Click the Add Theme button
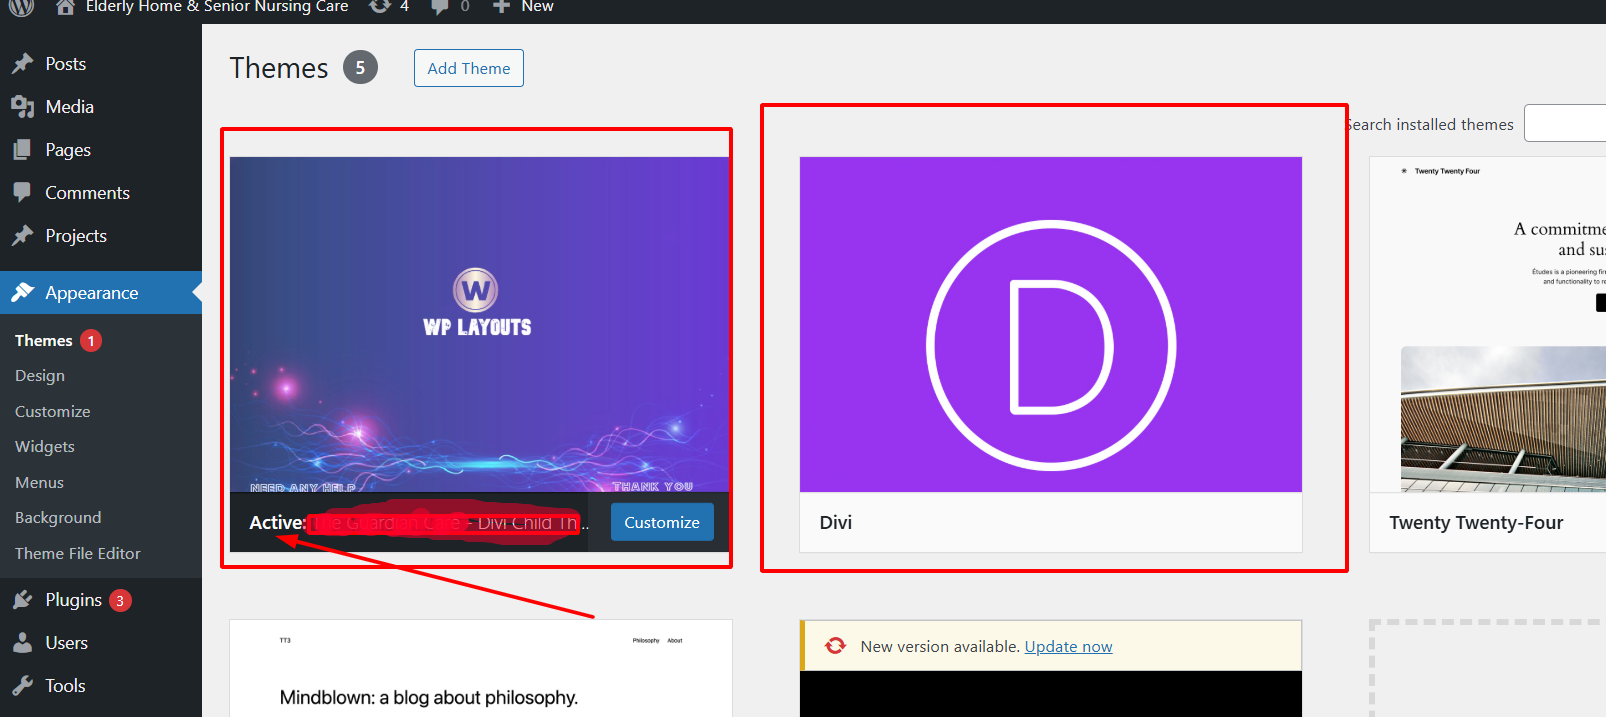 pyautogui.click(x=469, y=68)
